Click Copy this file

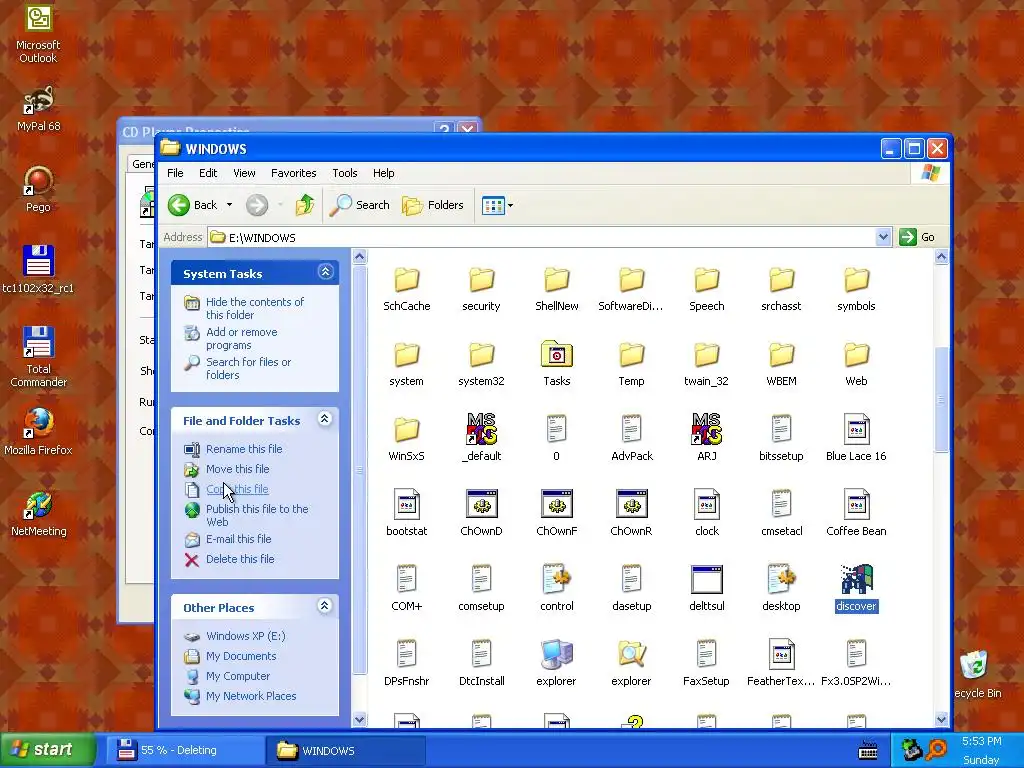point(237,489)
